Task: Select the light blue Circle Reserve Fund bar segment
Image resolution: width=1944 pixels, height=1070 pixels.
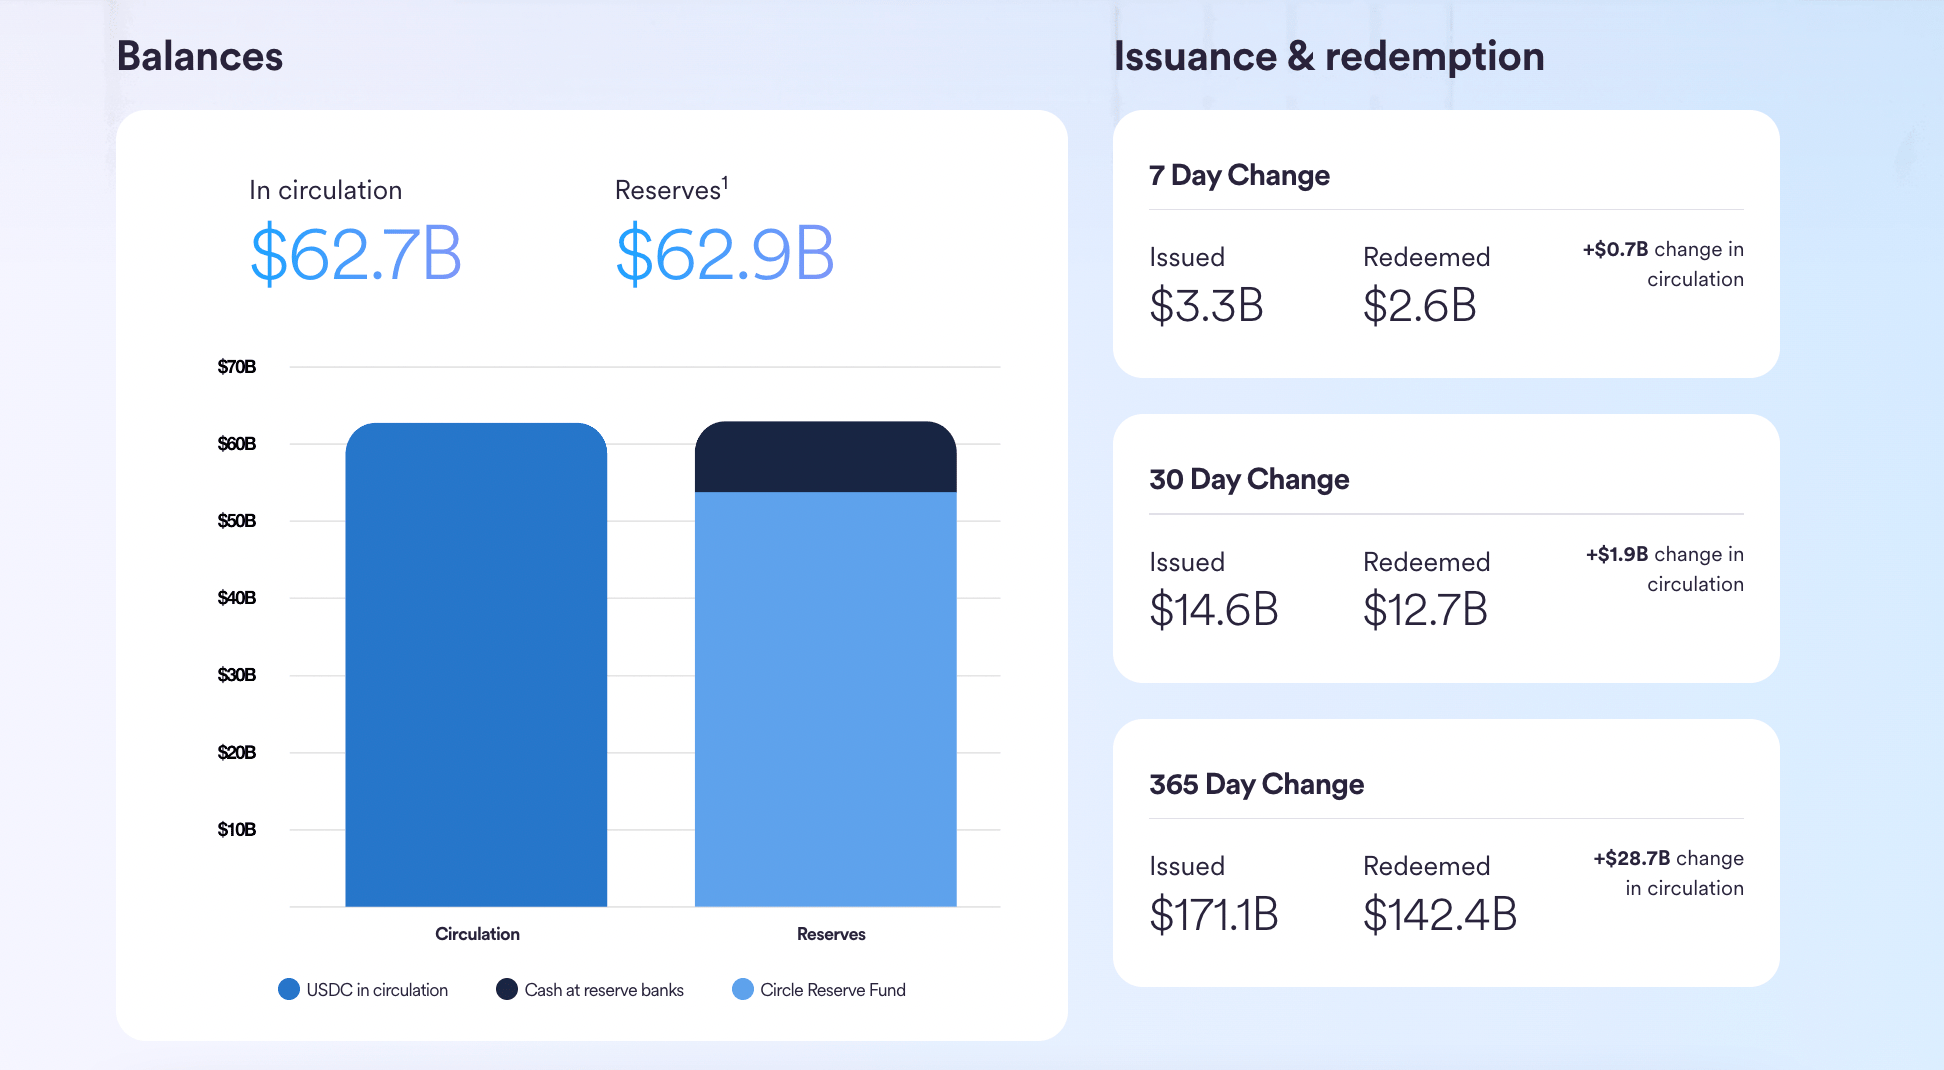Action: click(x=826, y=699)
